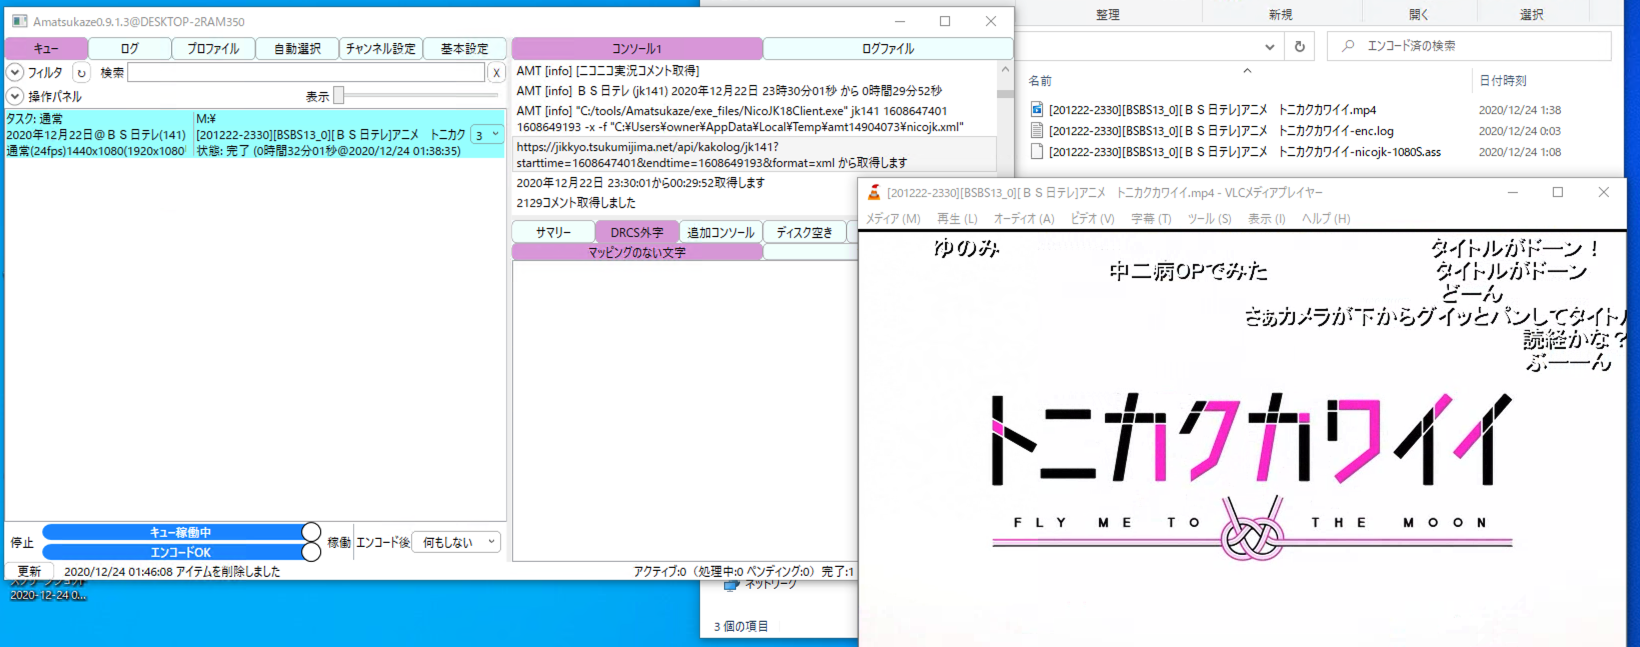The height and width of the screenshot is (647, 1640).
Task: Toggle the エンコードOK switch
Action: (x=181, y=552)
